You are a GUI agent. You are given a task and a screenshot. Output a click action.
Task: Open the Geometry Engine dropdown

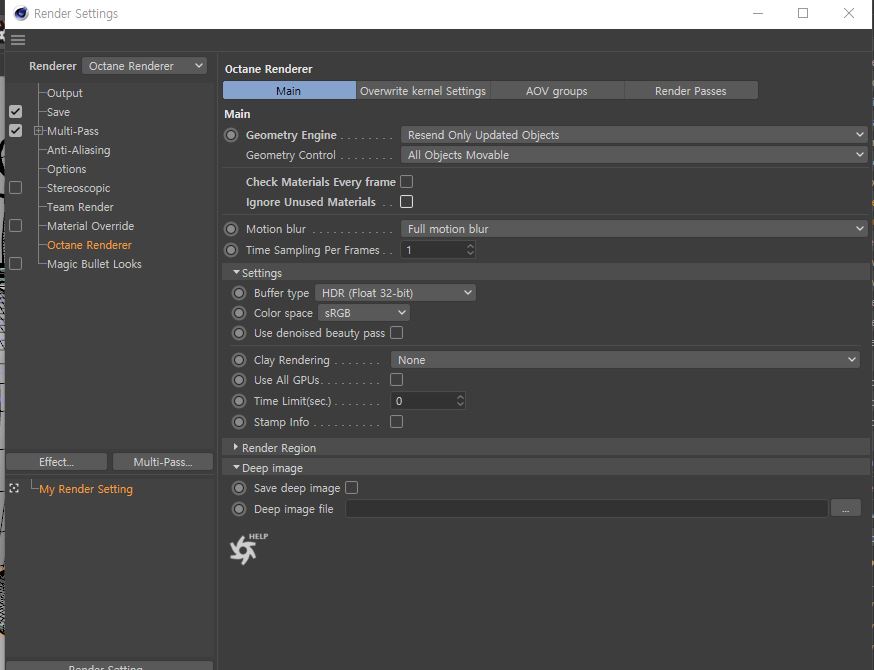pos(634,135)
